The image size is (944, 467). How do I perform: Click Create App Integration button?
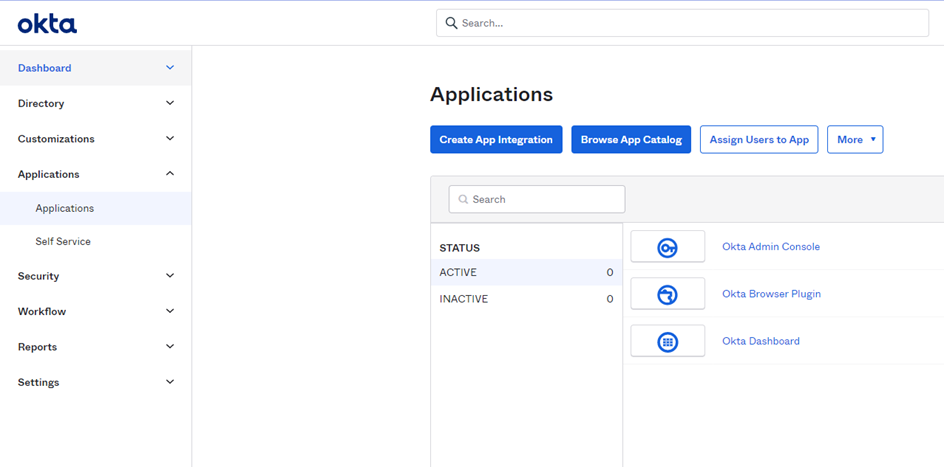pyautogui.click(x=496, y=140)
